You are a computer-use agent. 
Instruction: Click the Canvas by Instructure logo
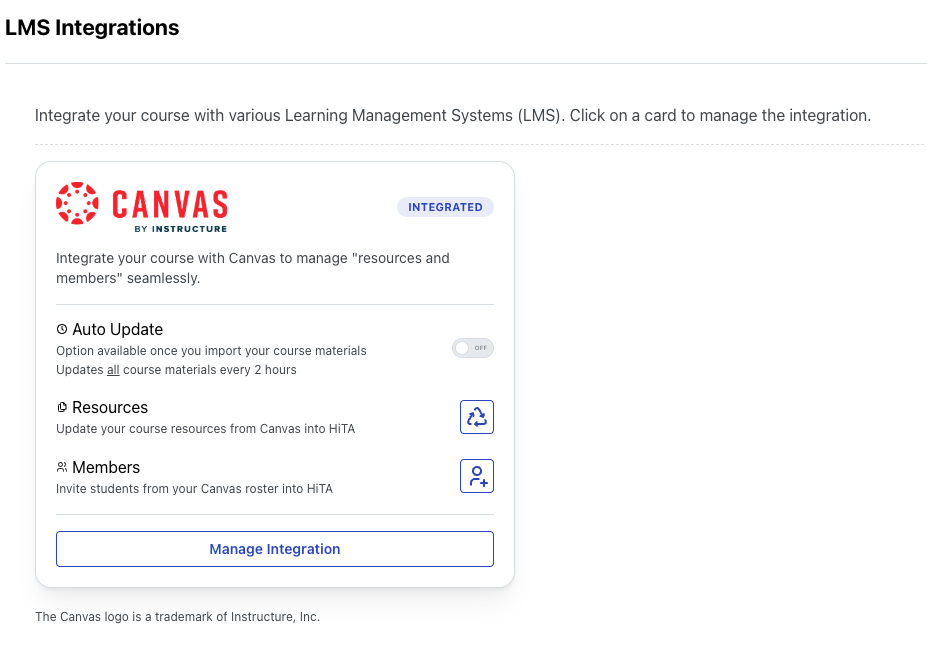tap(142, 207)
